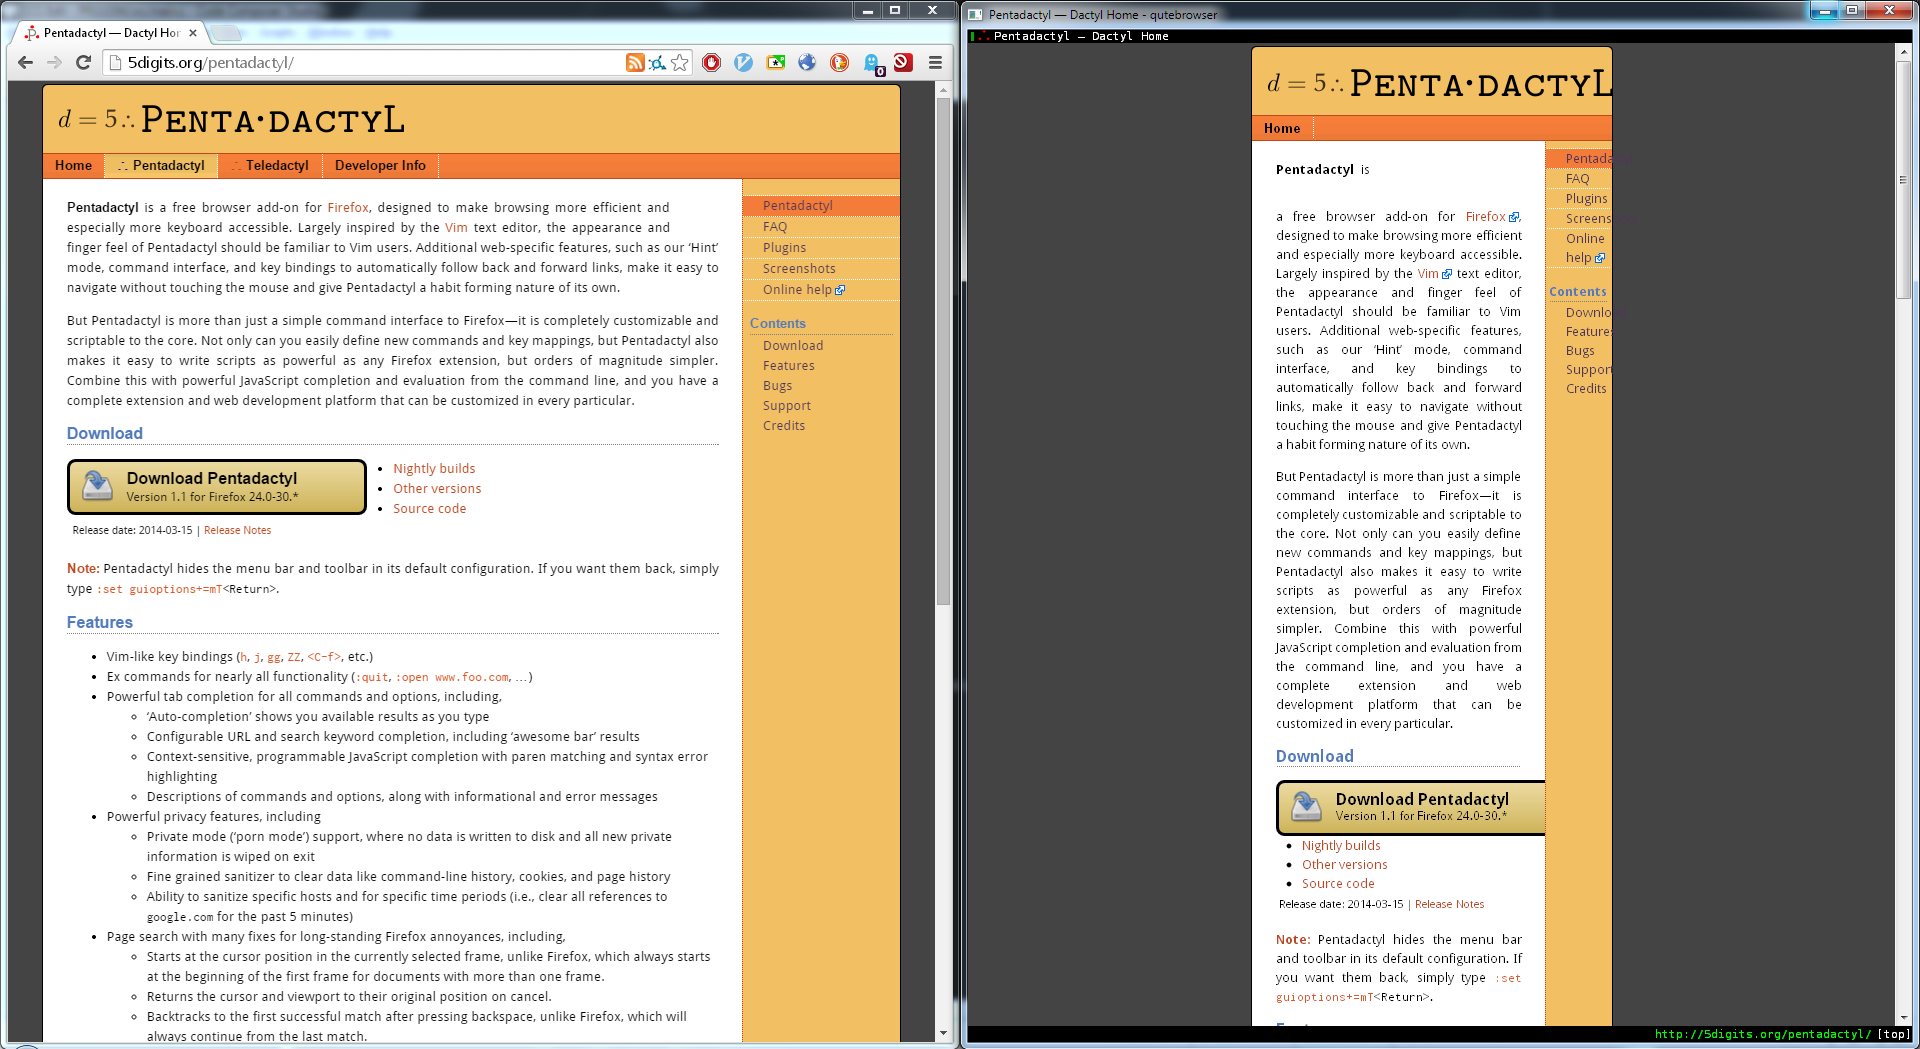Click the RSS feed icon in address bar
The width and height of the screenshot is (1920, 1049).
(634, 62)
